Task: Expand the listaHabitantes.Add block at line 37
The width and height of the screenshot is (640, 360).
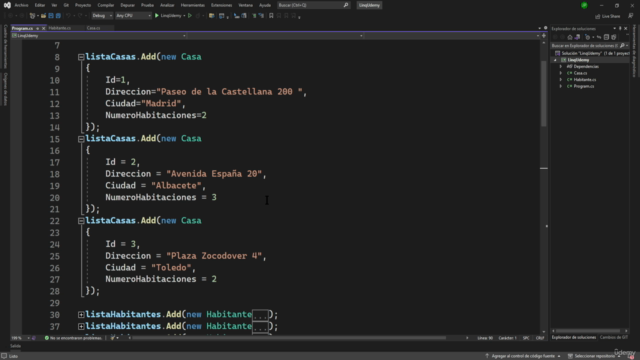Action: point(81,327)
